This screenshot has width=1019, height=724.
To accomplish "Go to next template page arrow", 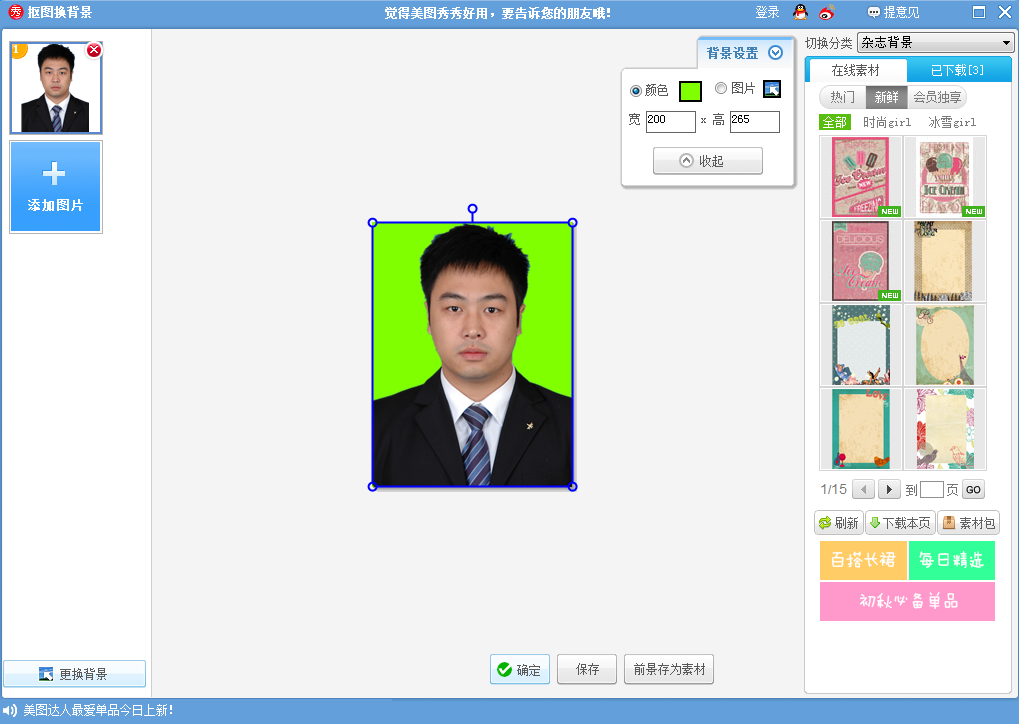I will [889, 489].
